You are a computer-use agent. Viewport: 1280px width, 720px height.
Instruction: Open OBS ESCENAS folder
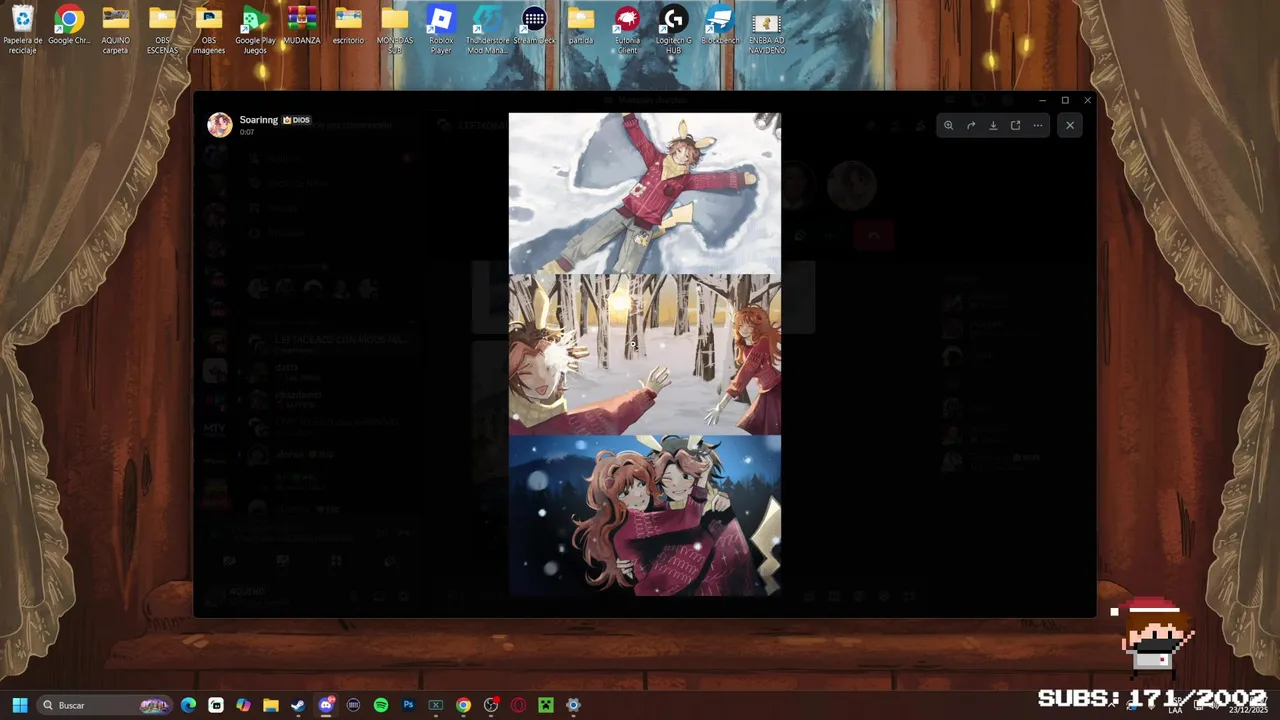tap(162, 30)
